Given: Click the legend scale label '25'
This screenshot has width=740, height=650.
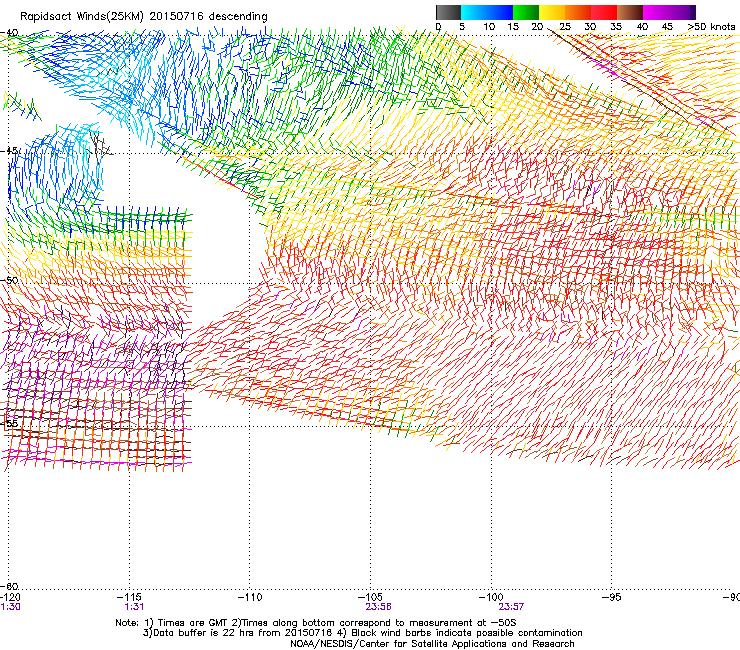Looking at the screenshot, I should 565,27.
